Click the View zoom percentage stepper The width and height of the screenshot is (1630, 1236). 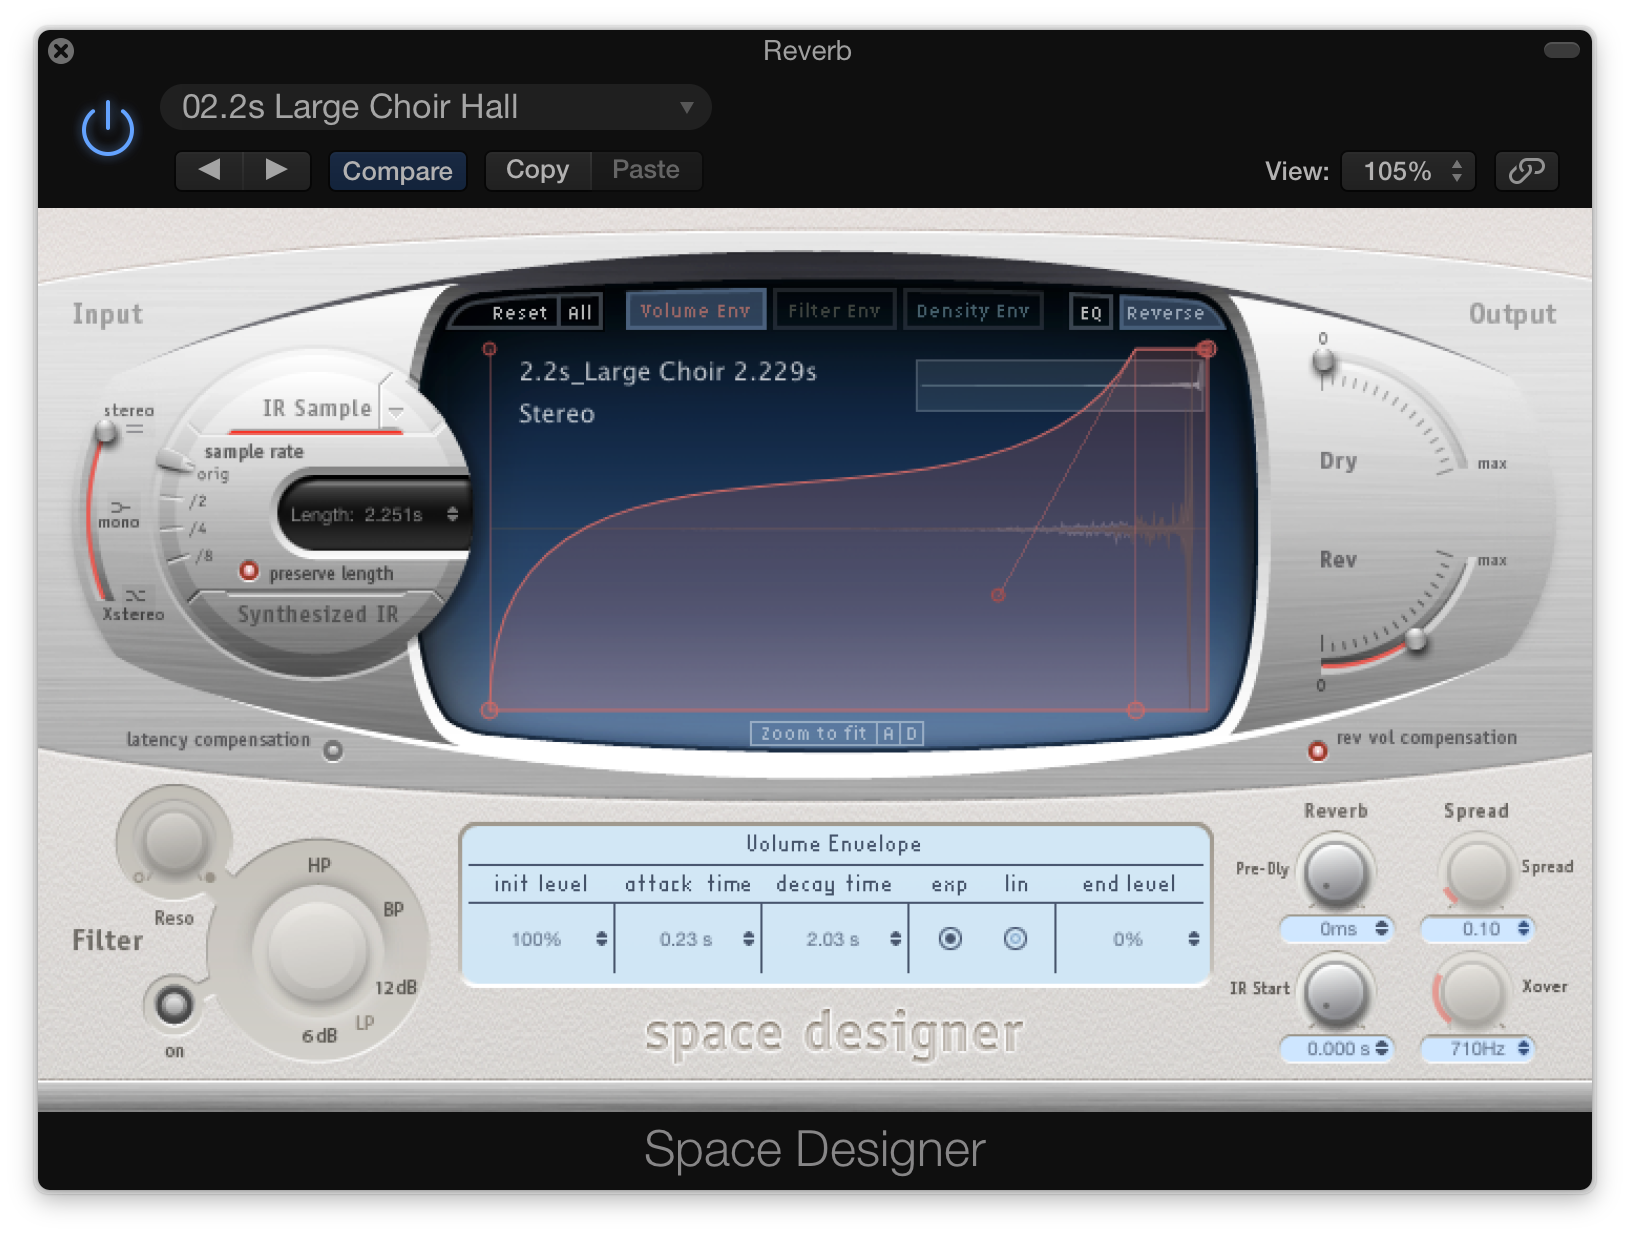pos(1458,170)
